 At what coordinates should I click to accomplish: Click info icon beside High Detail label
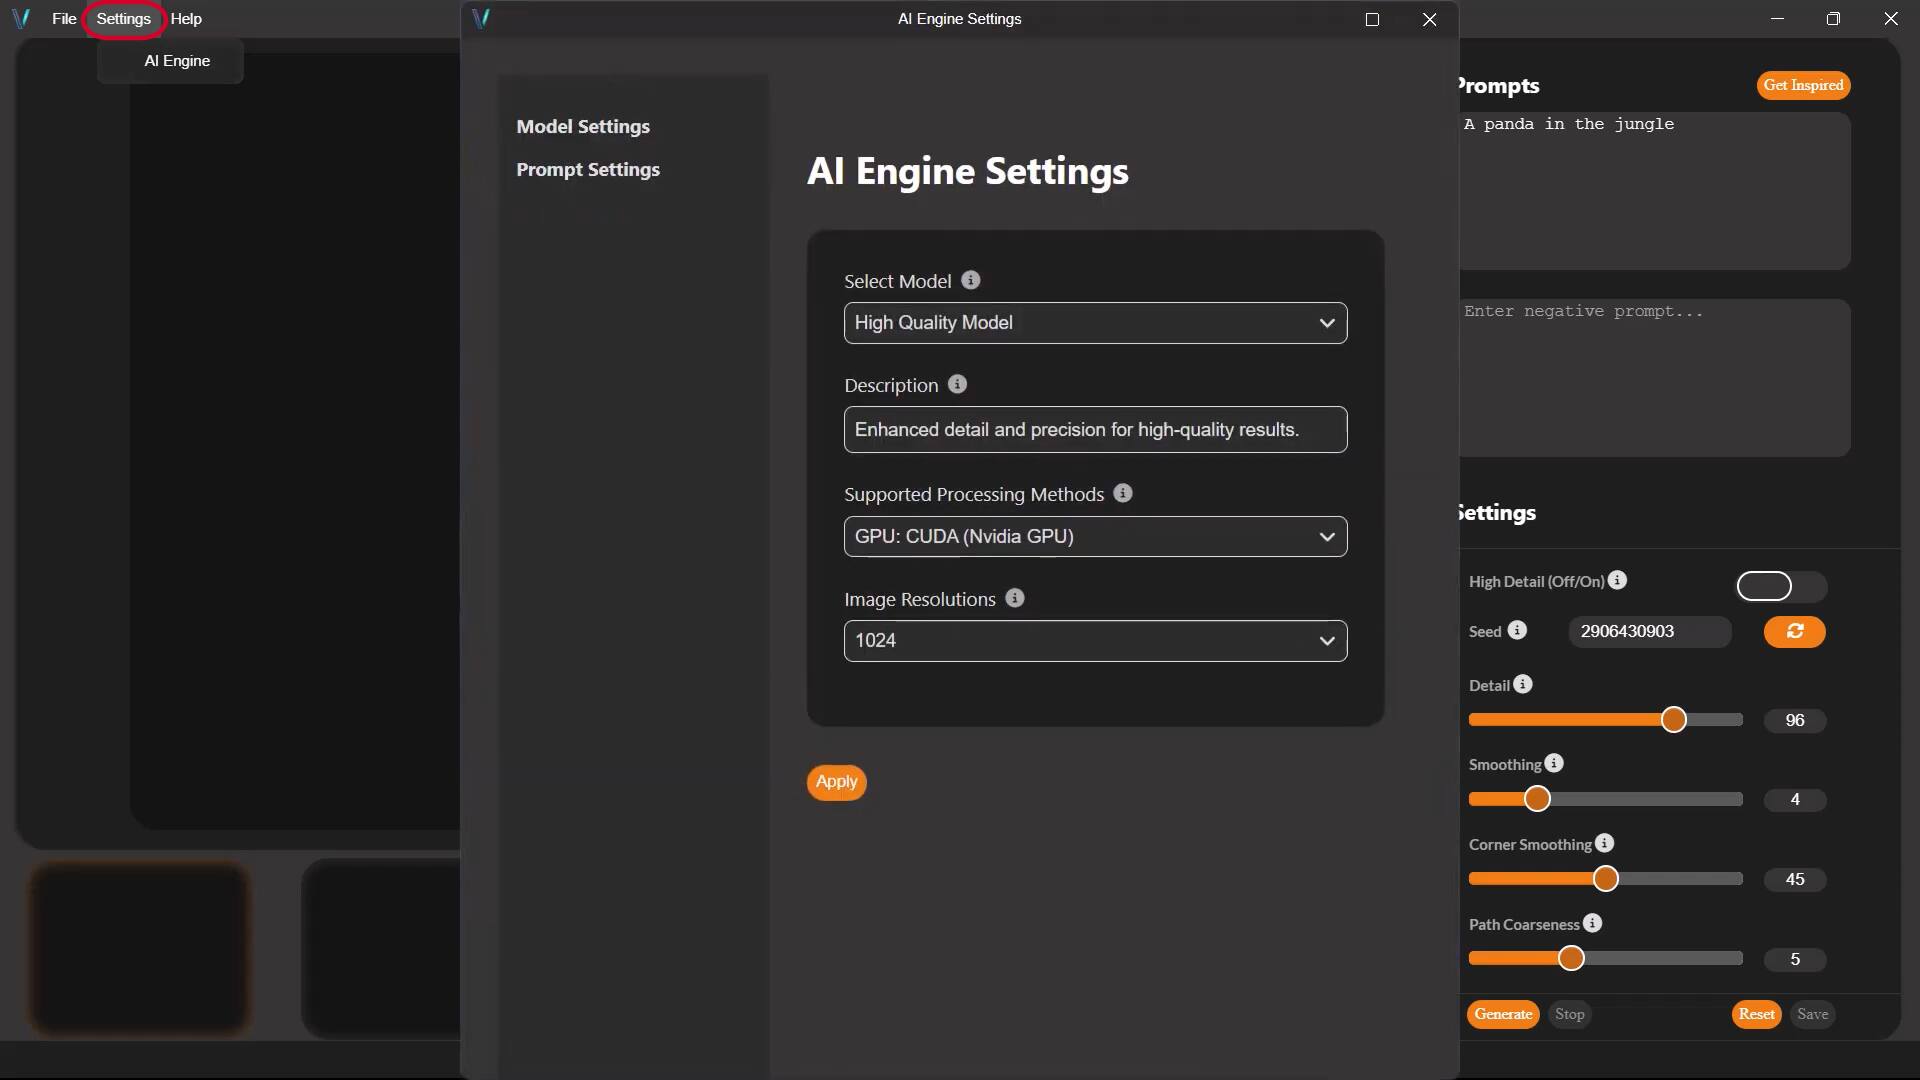coord(1617,581)
